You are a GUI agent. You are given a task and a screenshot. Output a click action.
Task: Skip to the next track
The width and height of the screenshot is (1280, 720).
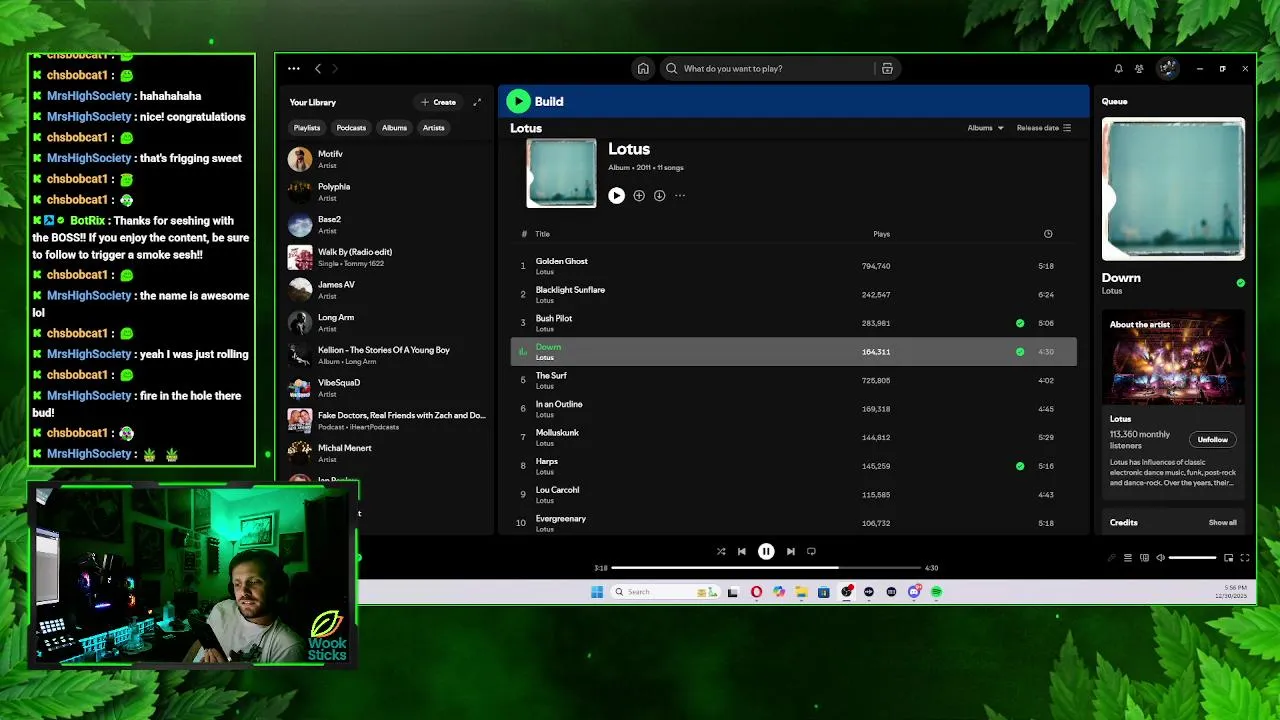790,551
